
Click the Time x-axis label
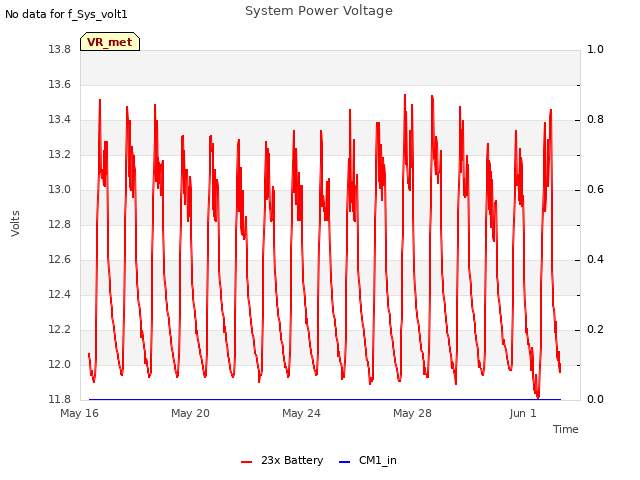coord(566,429)
